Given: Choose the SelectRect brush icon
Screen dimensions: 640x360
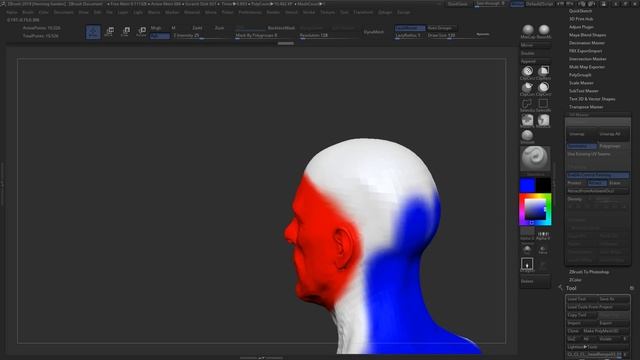Looking at the screenshot, I should 543,103.
